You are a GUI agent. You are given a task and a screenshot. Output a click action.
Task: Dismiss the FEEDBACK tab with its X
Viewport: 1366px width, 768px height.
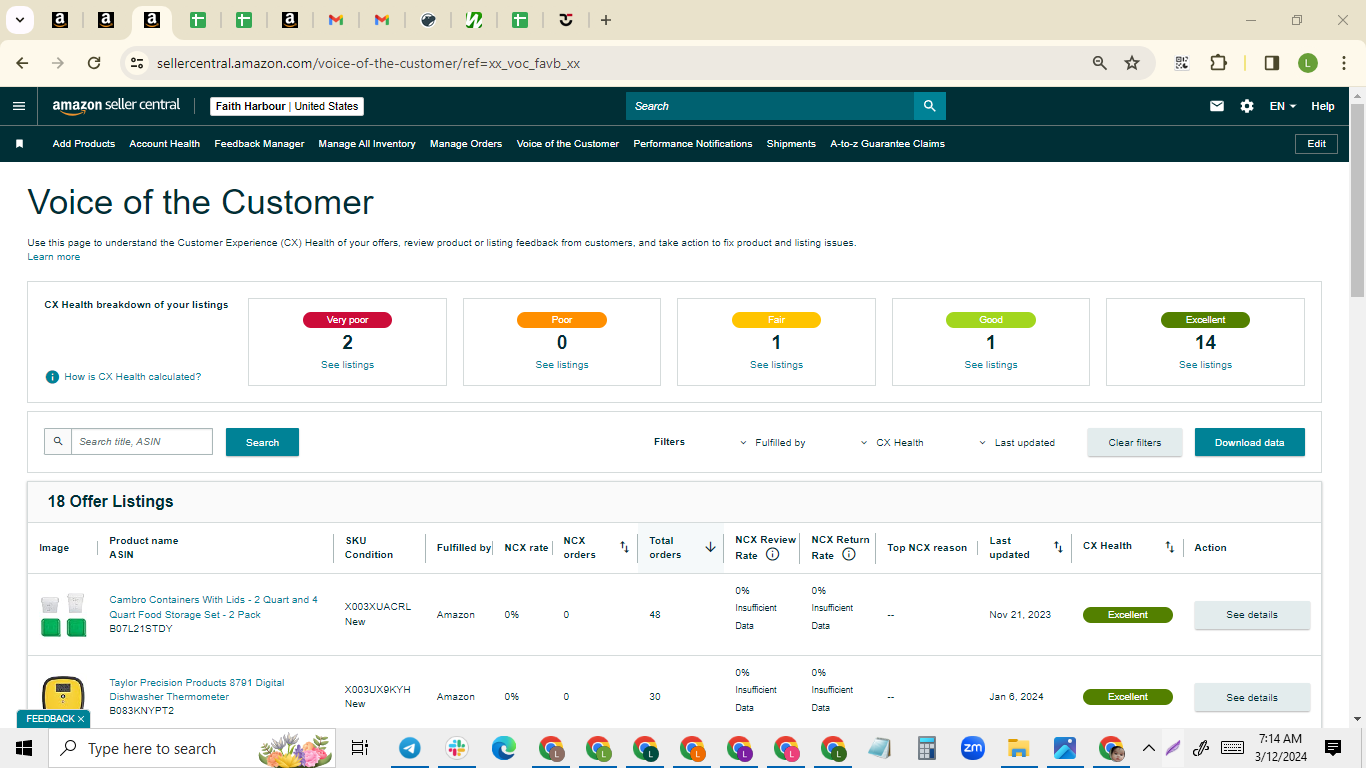pos(81,719)
